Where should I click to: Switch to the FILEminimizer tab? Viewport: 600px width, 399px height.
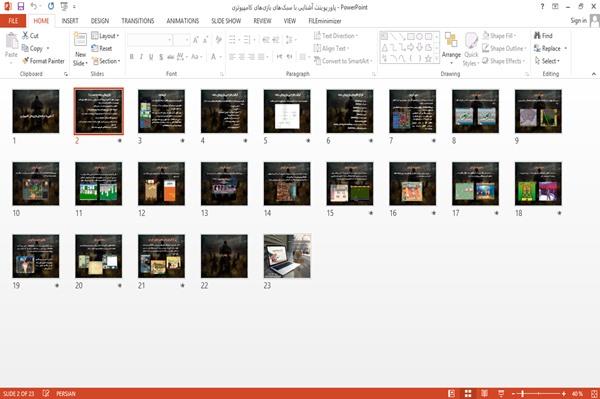pos(325,21)
